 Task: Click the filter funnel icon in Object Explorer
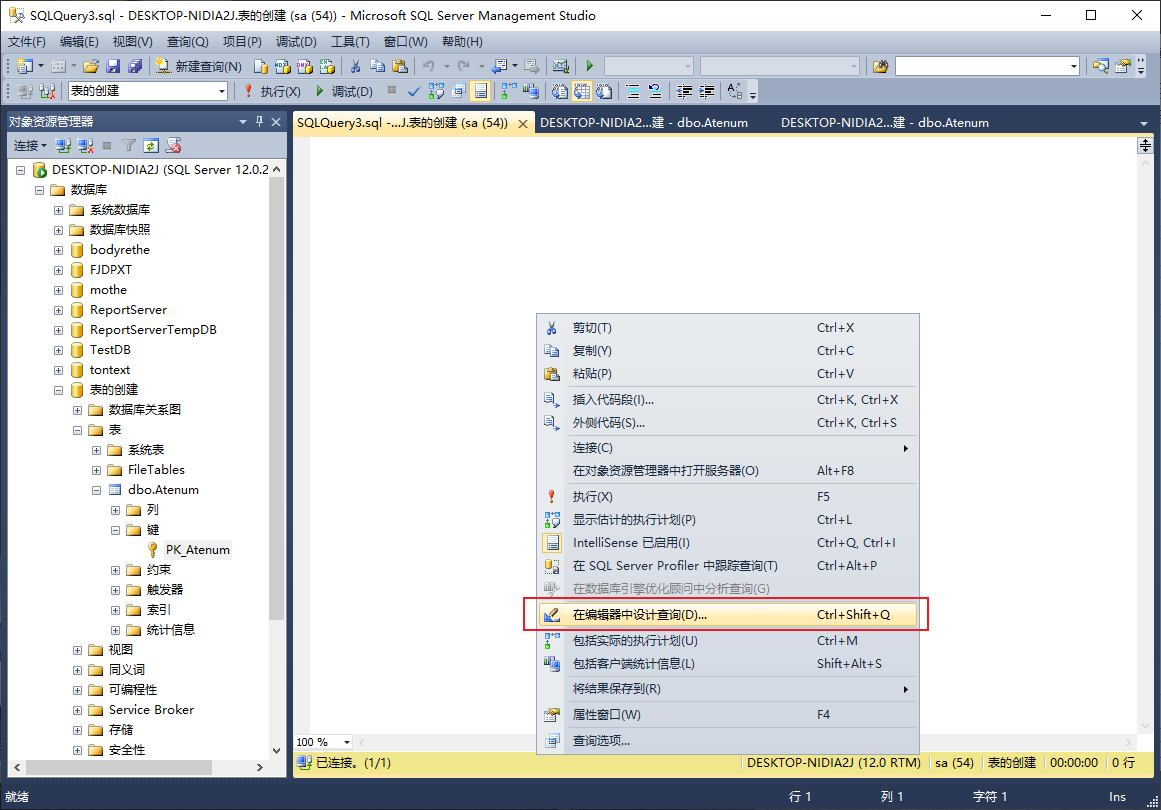[129, 146]
